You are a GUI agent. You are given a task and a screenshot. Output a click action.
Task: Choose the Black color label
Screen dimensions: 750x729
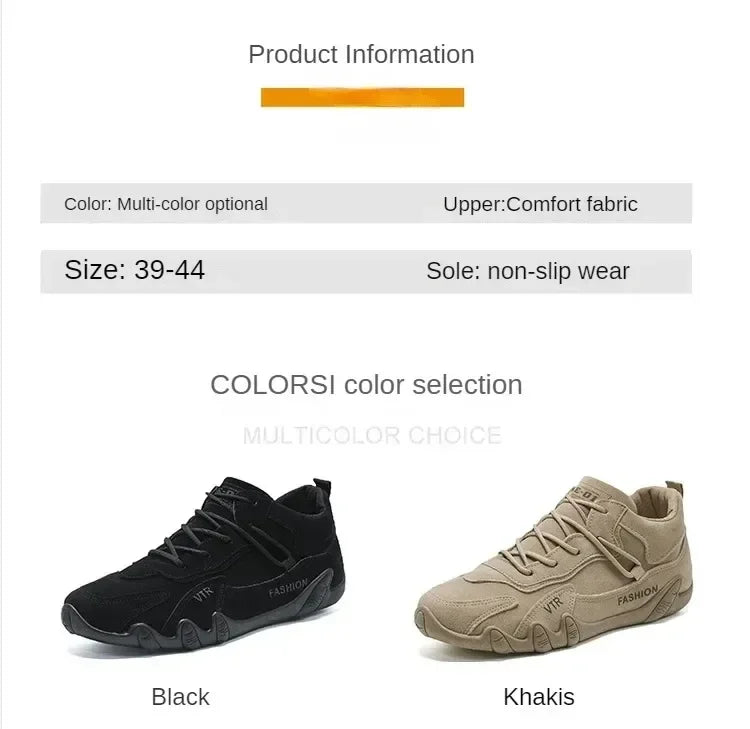(x=180, y=697)
